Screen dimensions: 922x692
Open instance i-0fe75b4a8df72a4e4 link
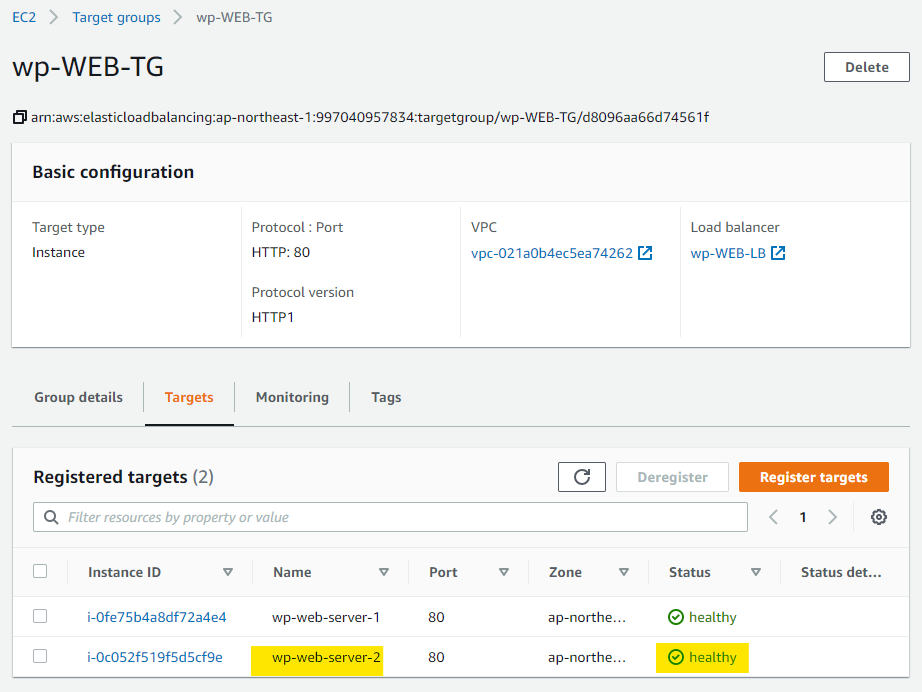pyautogui.click(x=156, y=617)
